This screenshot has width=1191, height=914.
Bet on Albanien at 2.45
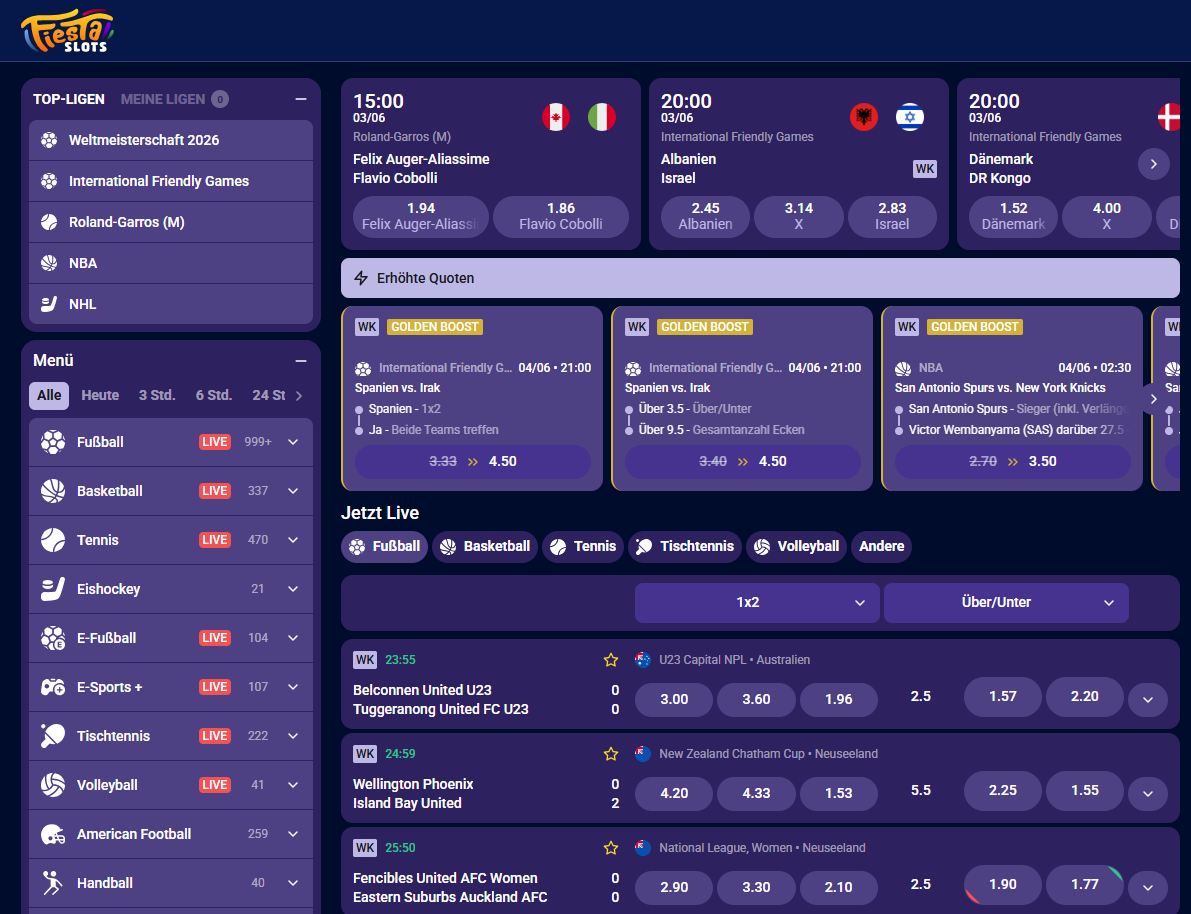point(705,217)
